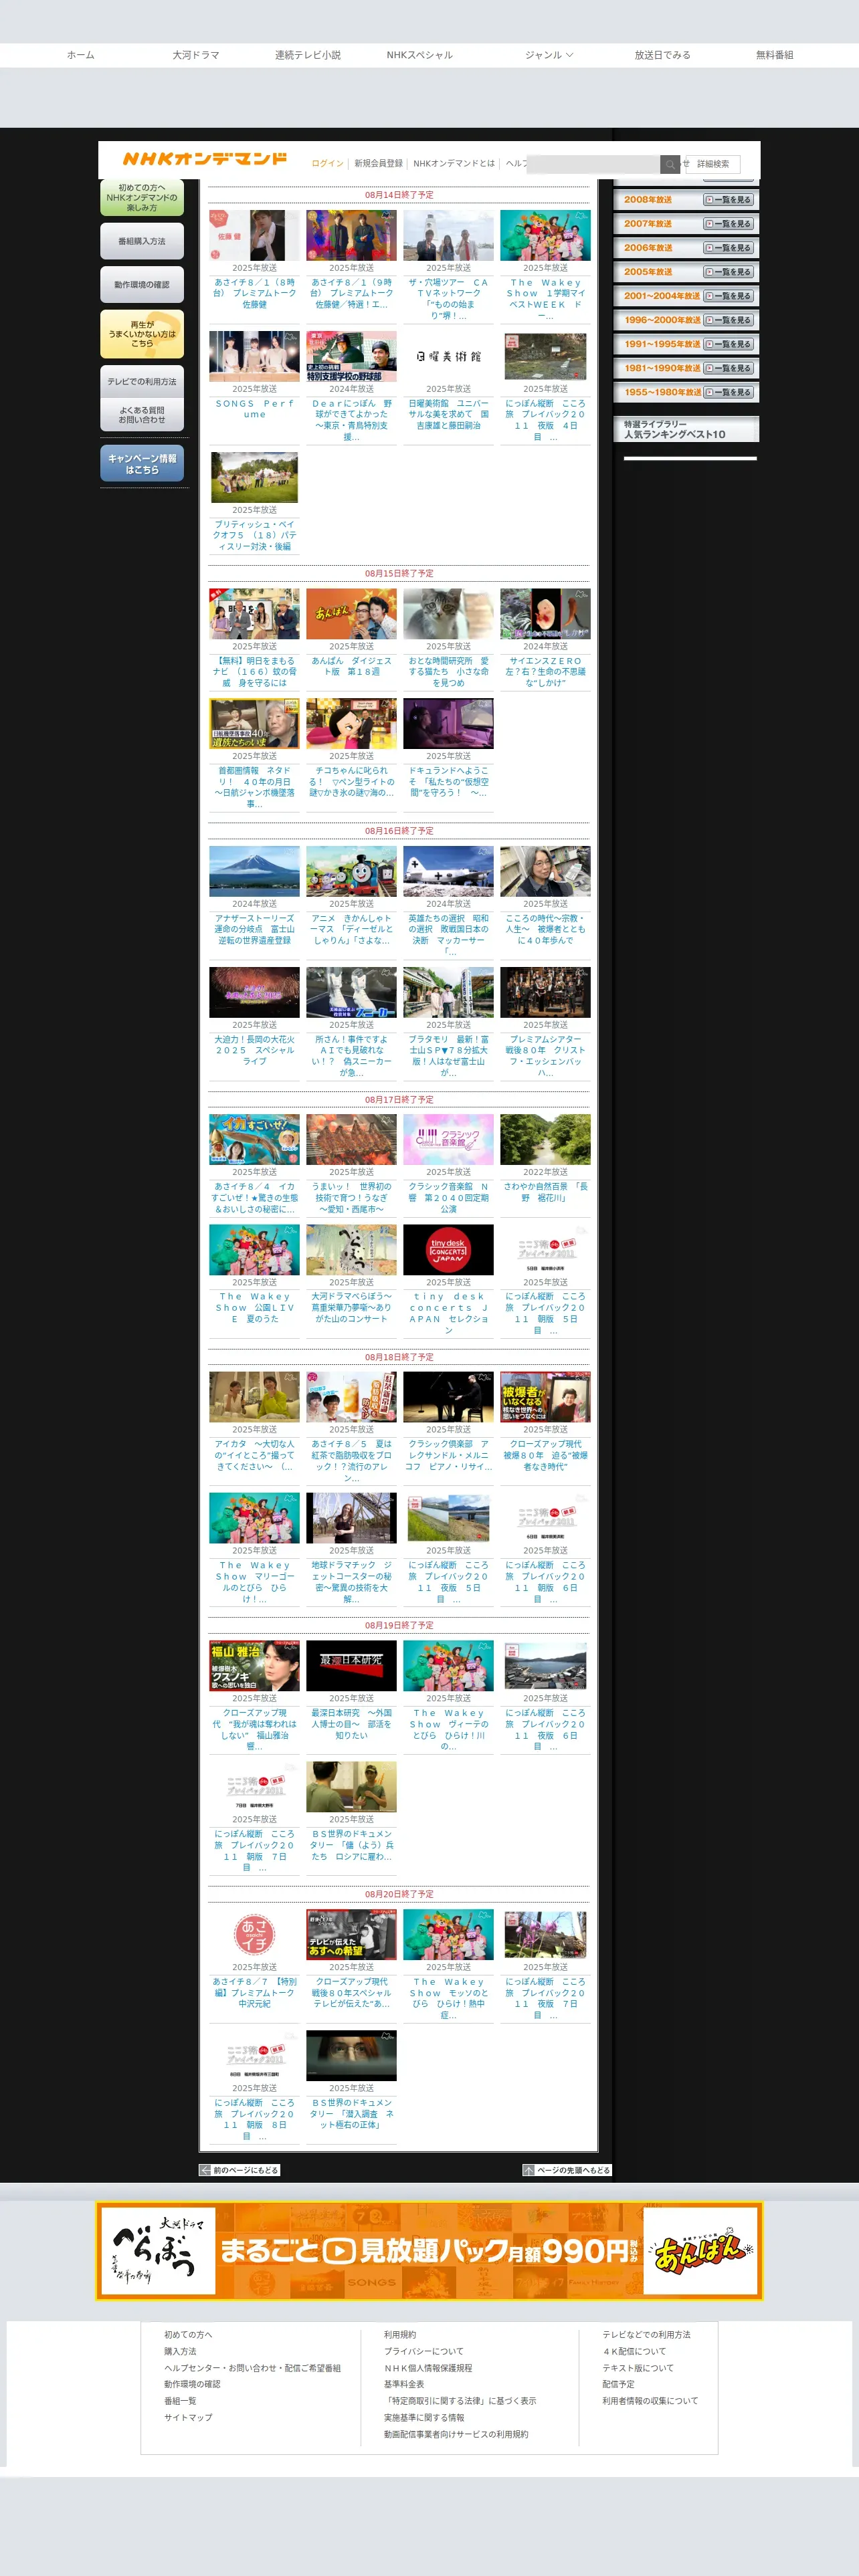Open the あんぱん ダイジェスト版 thumbnail
The width and height of the screenshot is (859, 2576).
click(x=351, y=614)
